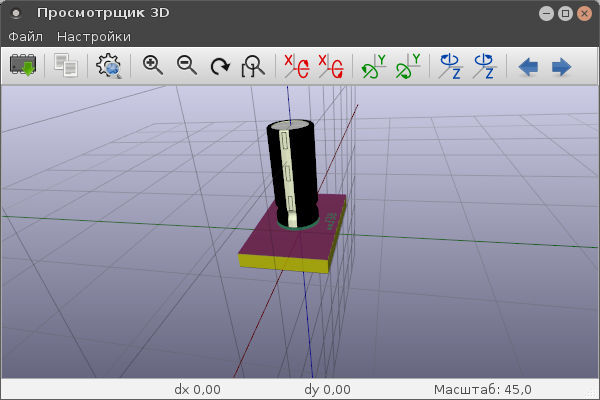The height and width of the screenshot is (400, 600).
Task: Click the window menu dot in the title bar
Action: click(x=16, y=13)
